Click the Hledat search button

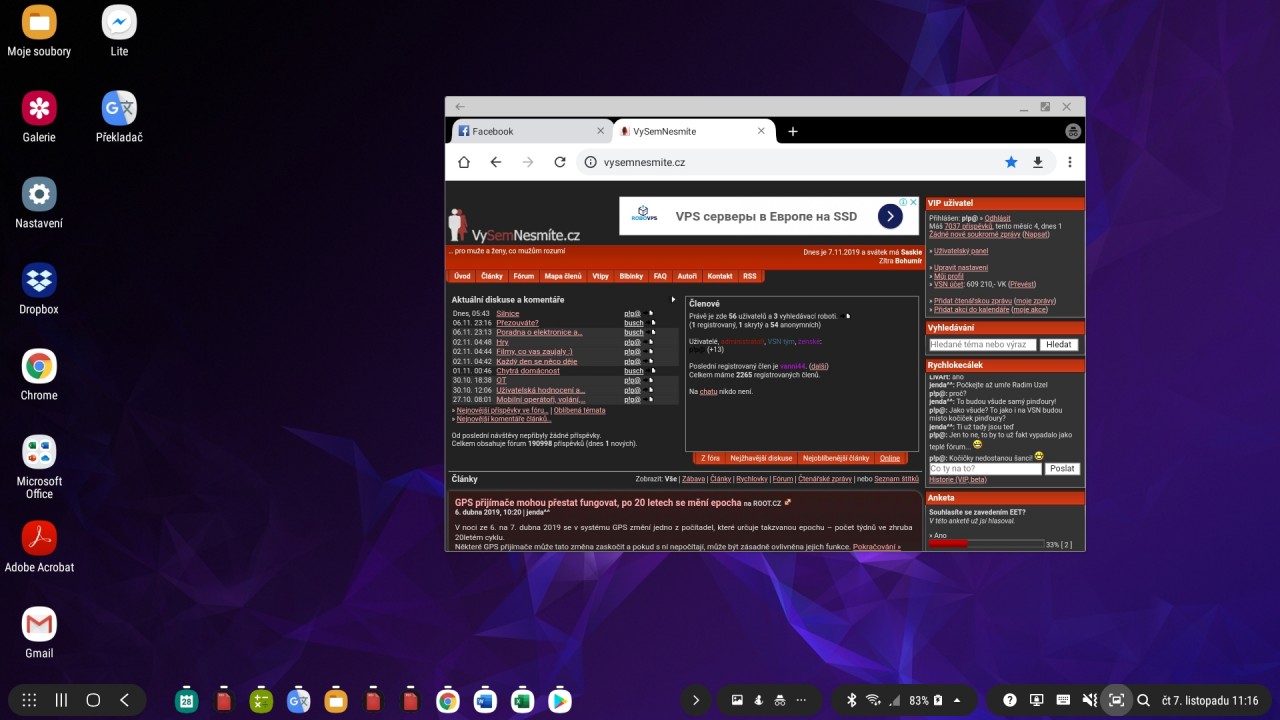tap(1059, 344)
